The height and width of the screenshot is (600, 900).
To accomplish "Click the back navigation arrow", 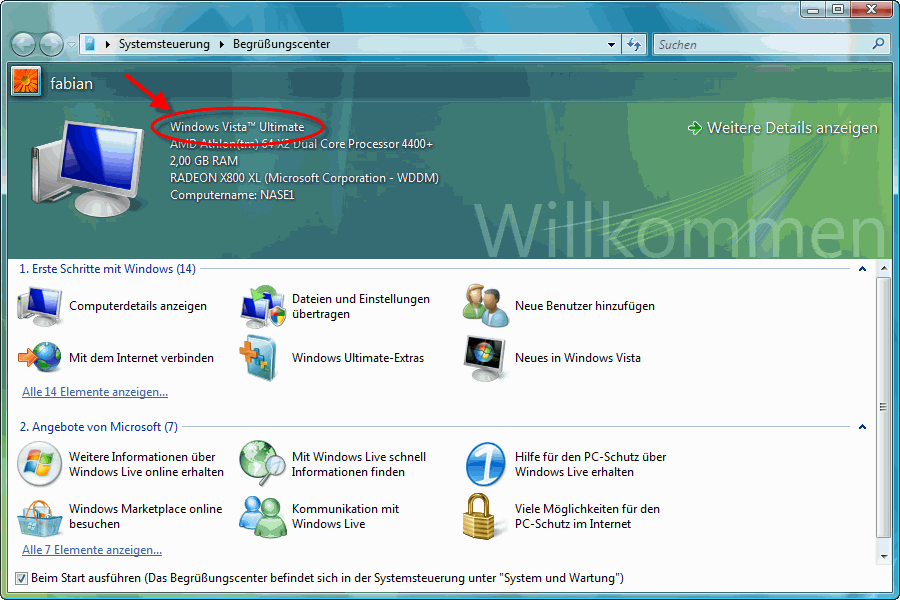I will (24, 44).
